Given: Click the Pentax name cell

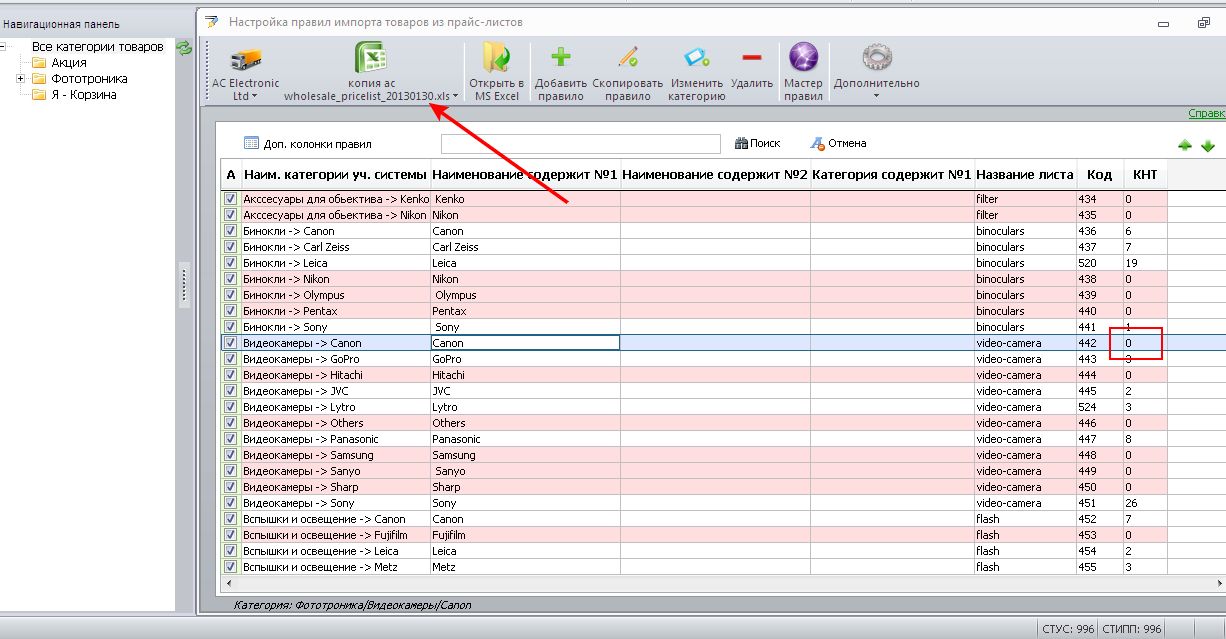Looking at the screenshot, I should (525, 311).
